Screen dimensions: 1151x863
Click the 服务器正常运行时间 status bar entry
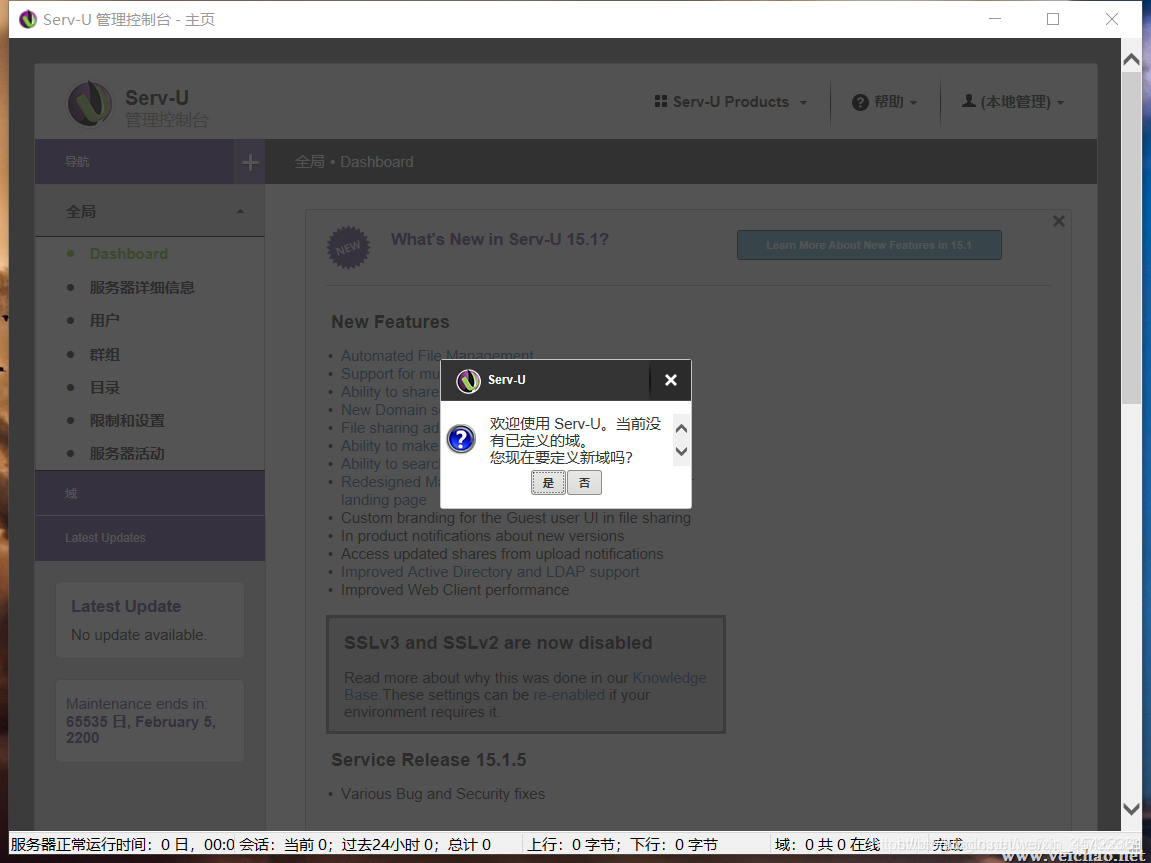123,845
